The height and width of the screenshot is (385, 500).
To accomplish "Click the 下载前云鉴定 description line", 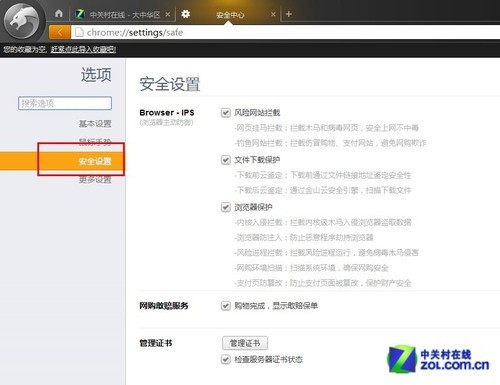I will (x=323, y=175).
